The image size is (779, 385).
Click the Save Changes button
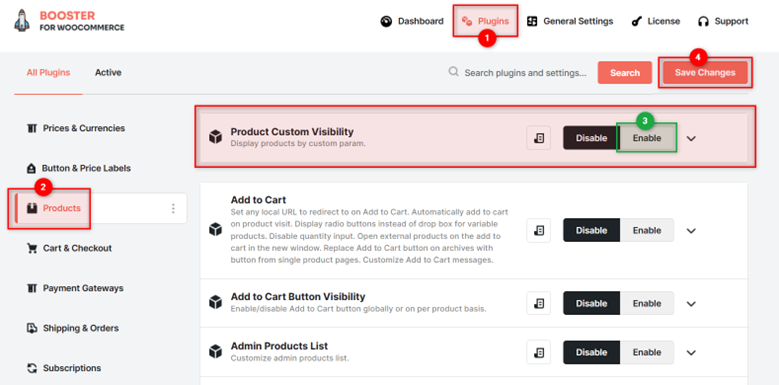click(x=705, y=73)
